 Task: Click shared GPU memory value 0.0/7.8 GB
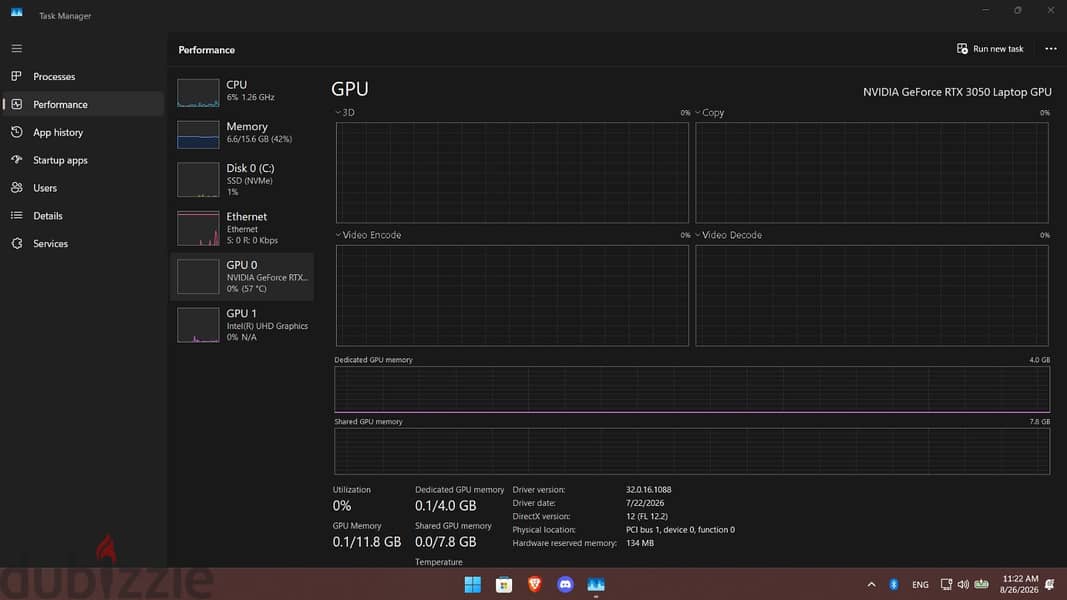(446, 542)
